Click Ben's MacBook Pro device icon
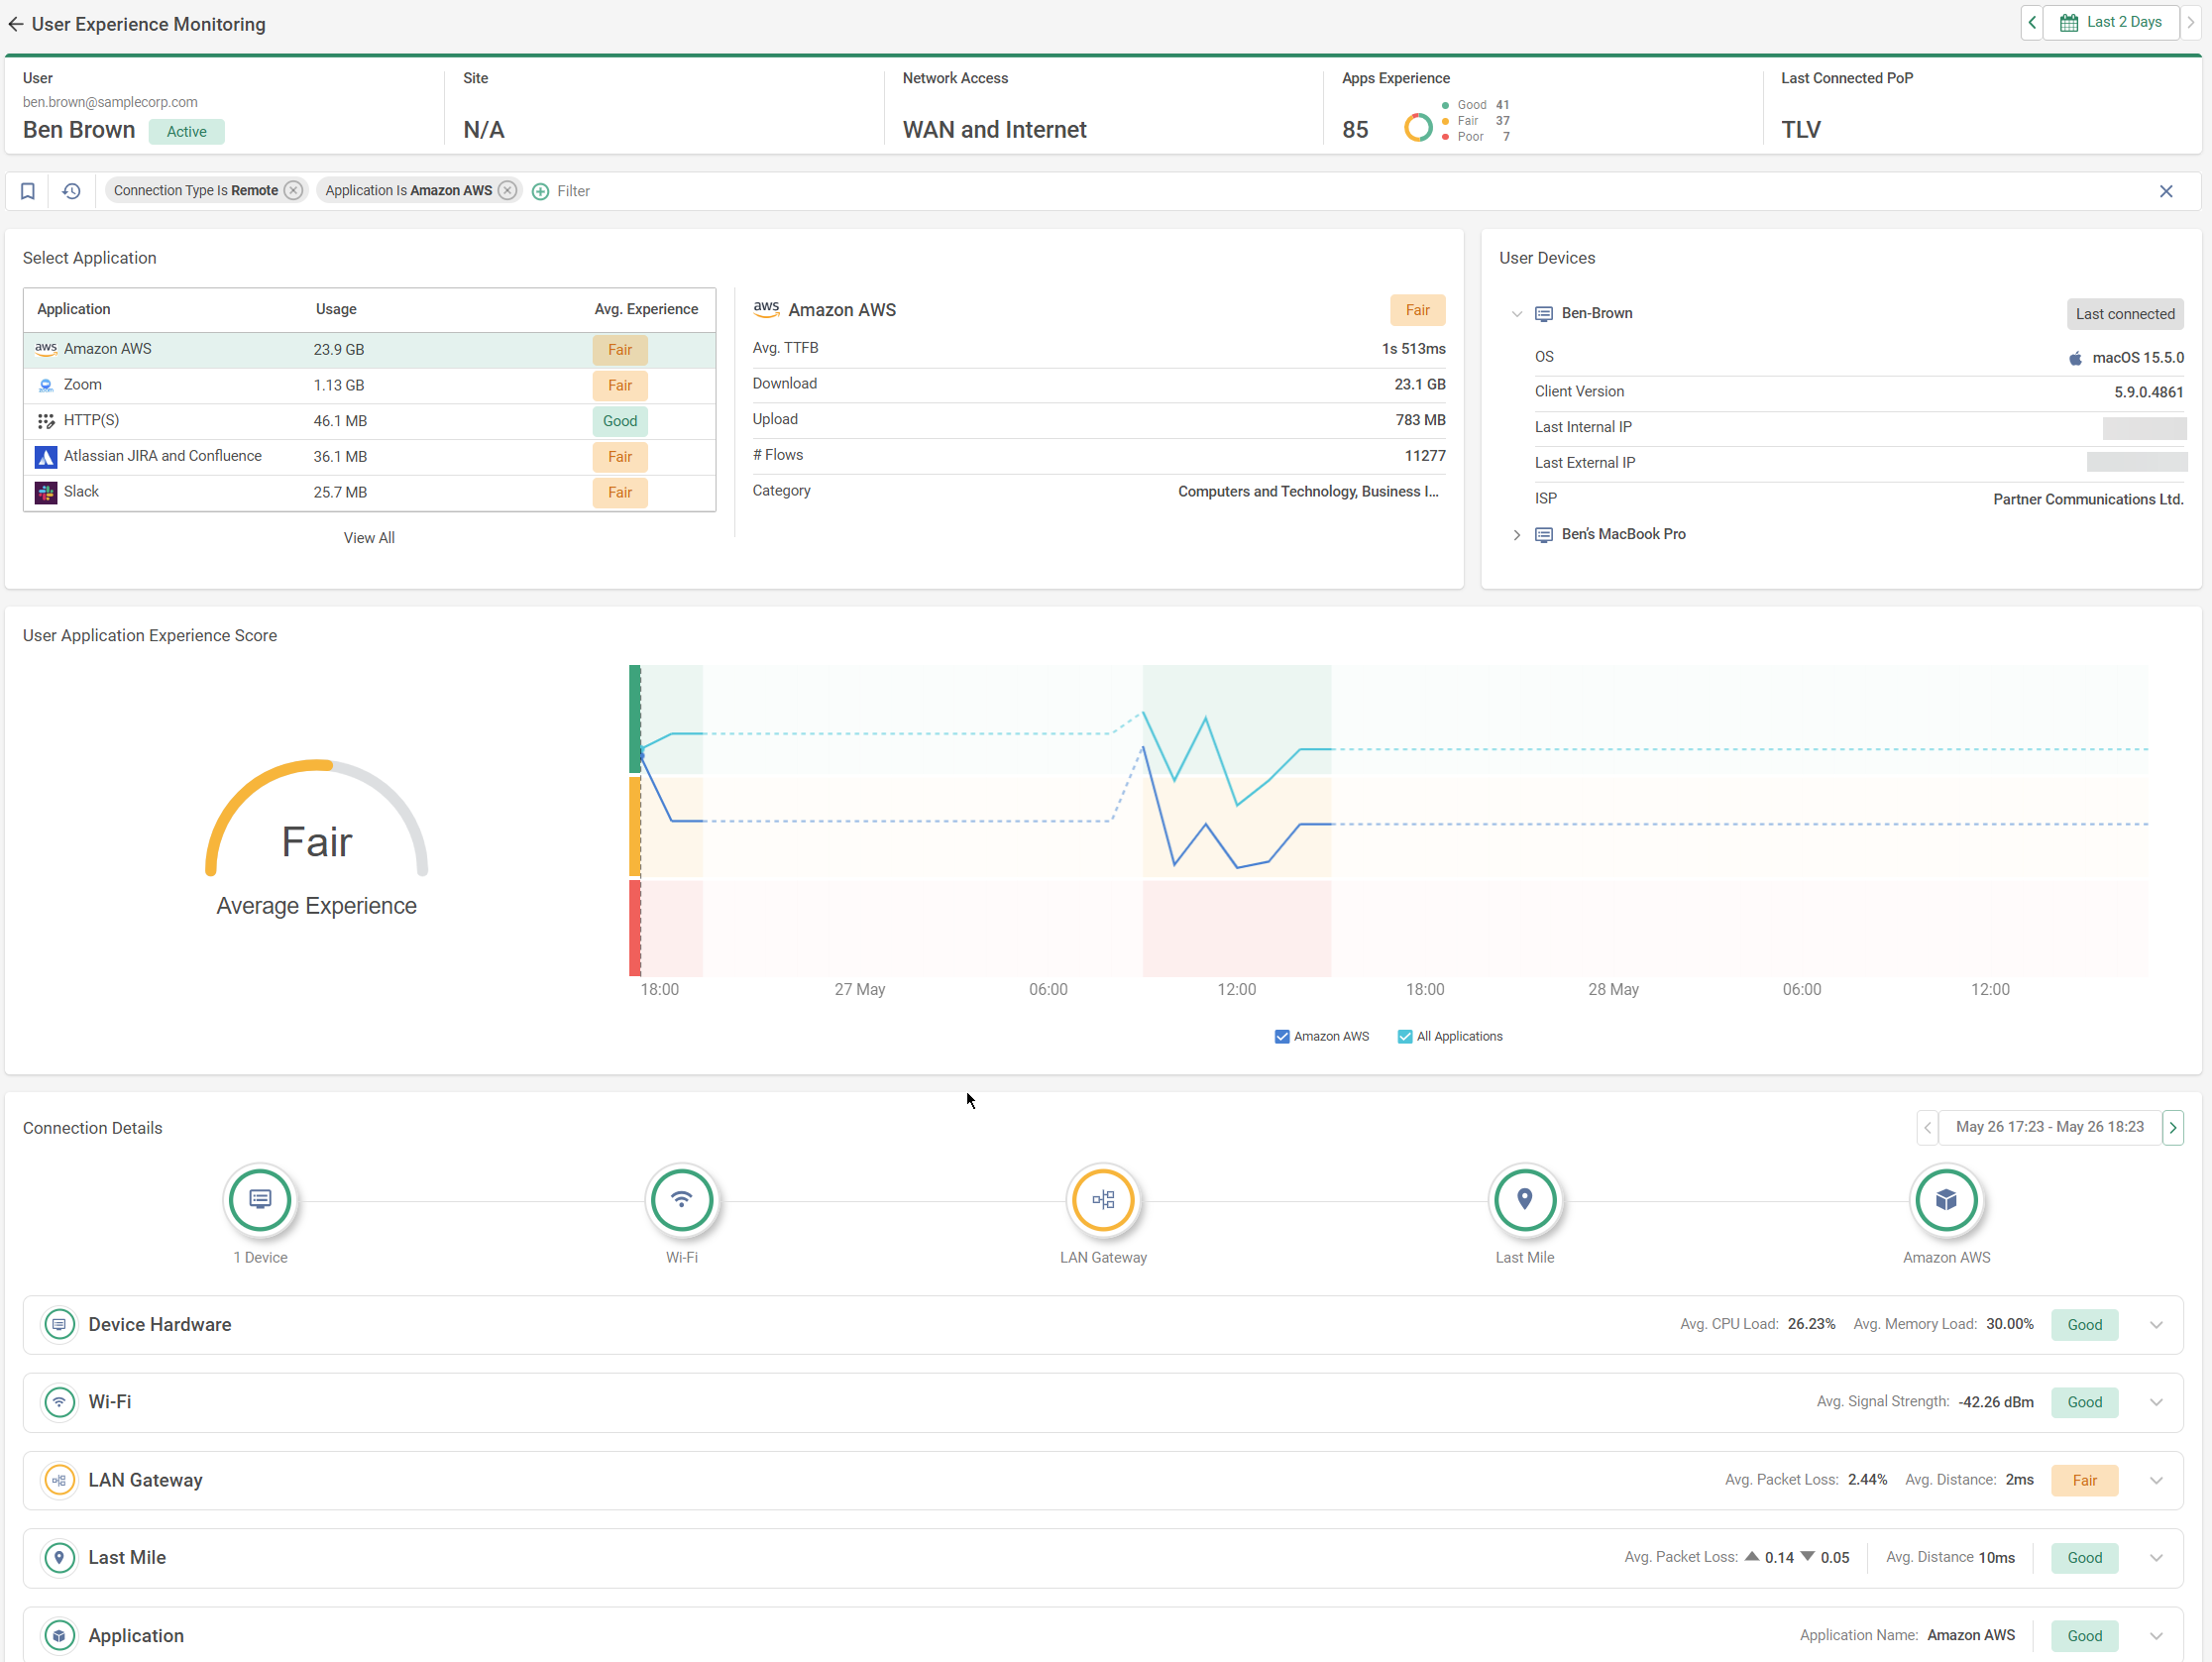 [1544, 535]
